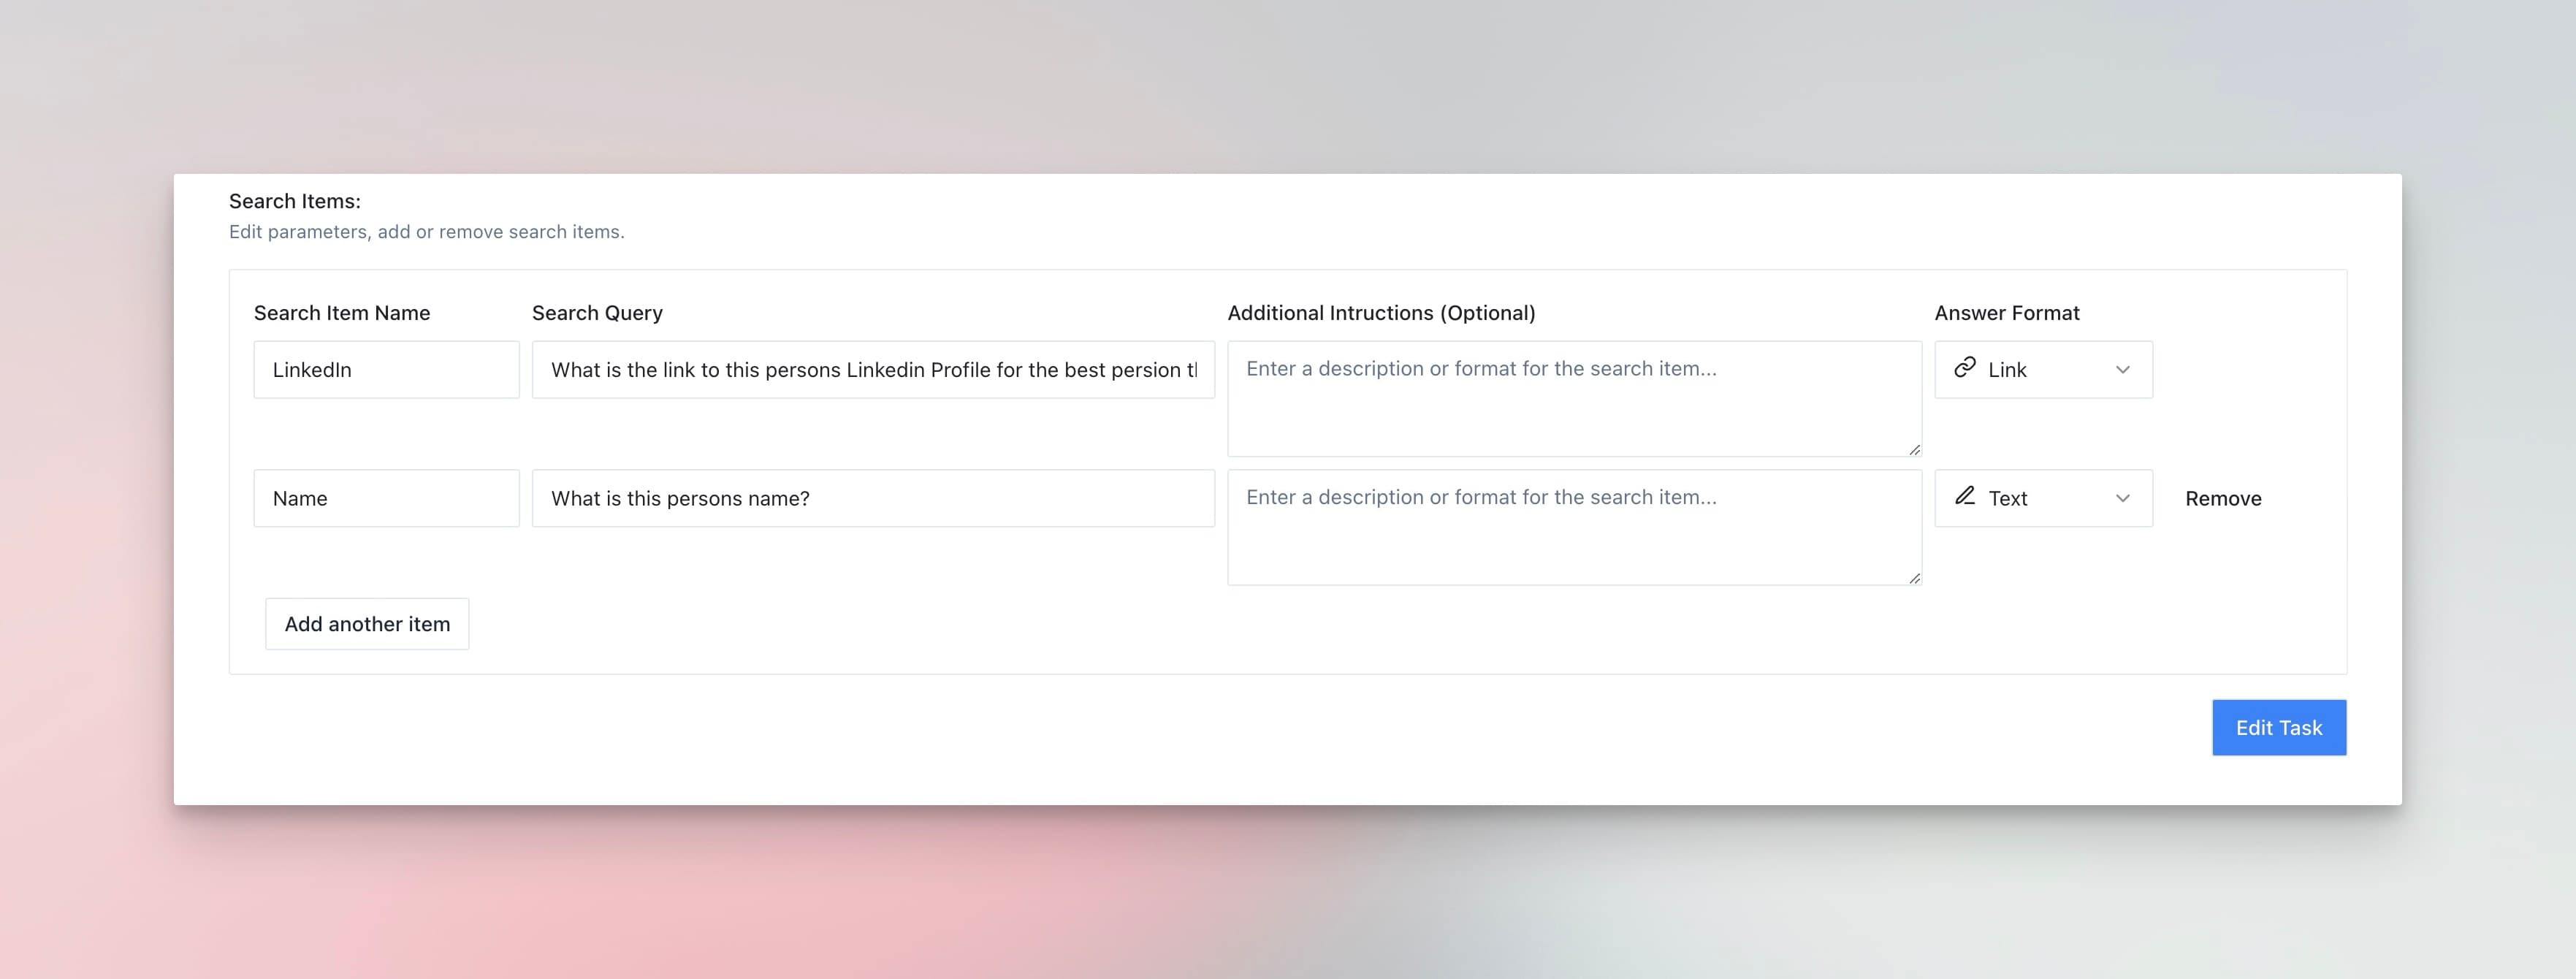Submit with the Edit Task button
This screenshot has width=2576, height=979.
pos(2278,728)
